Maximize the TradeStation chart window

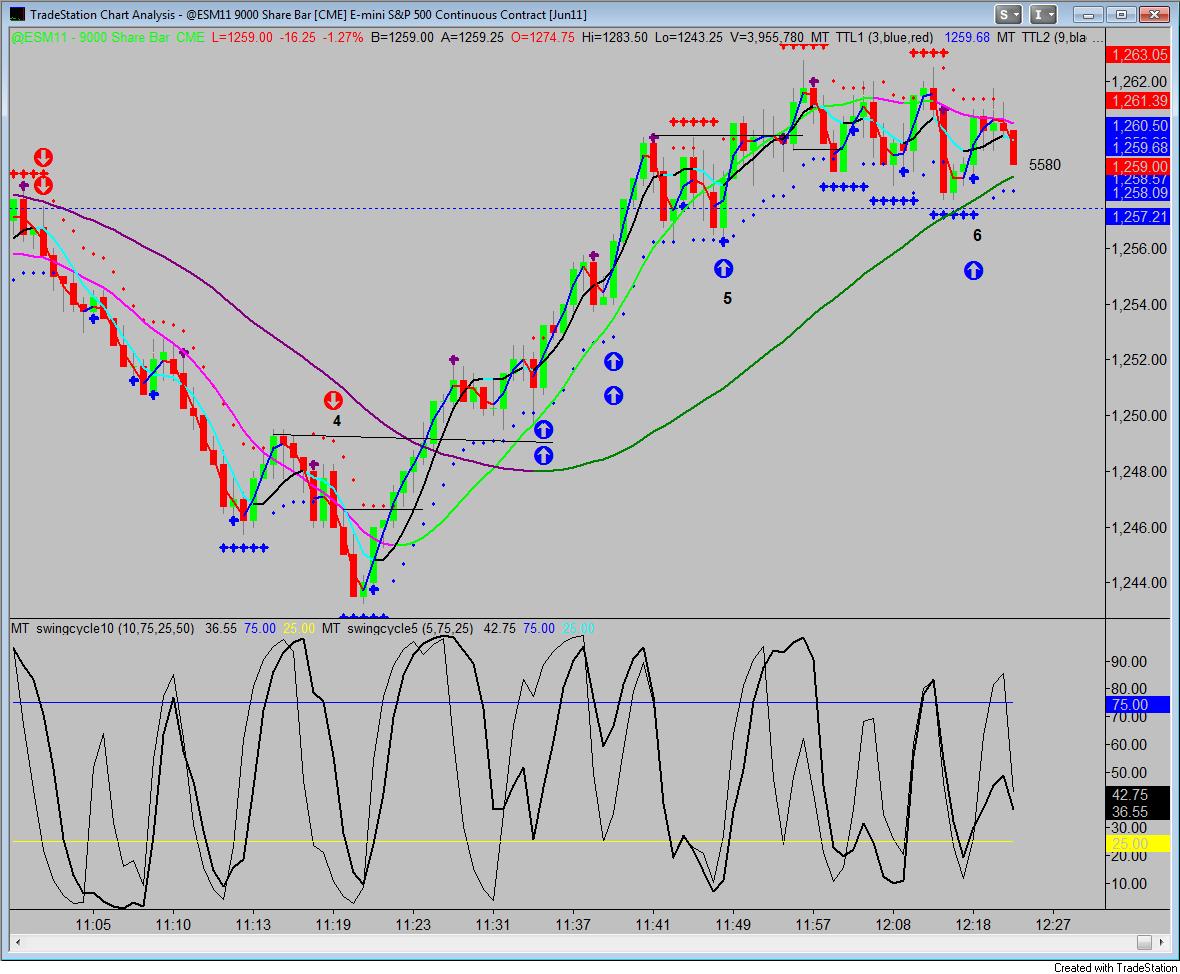click(x=1121, y=14)
